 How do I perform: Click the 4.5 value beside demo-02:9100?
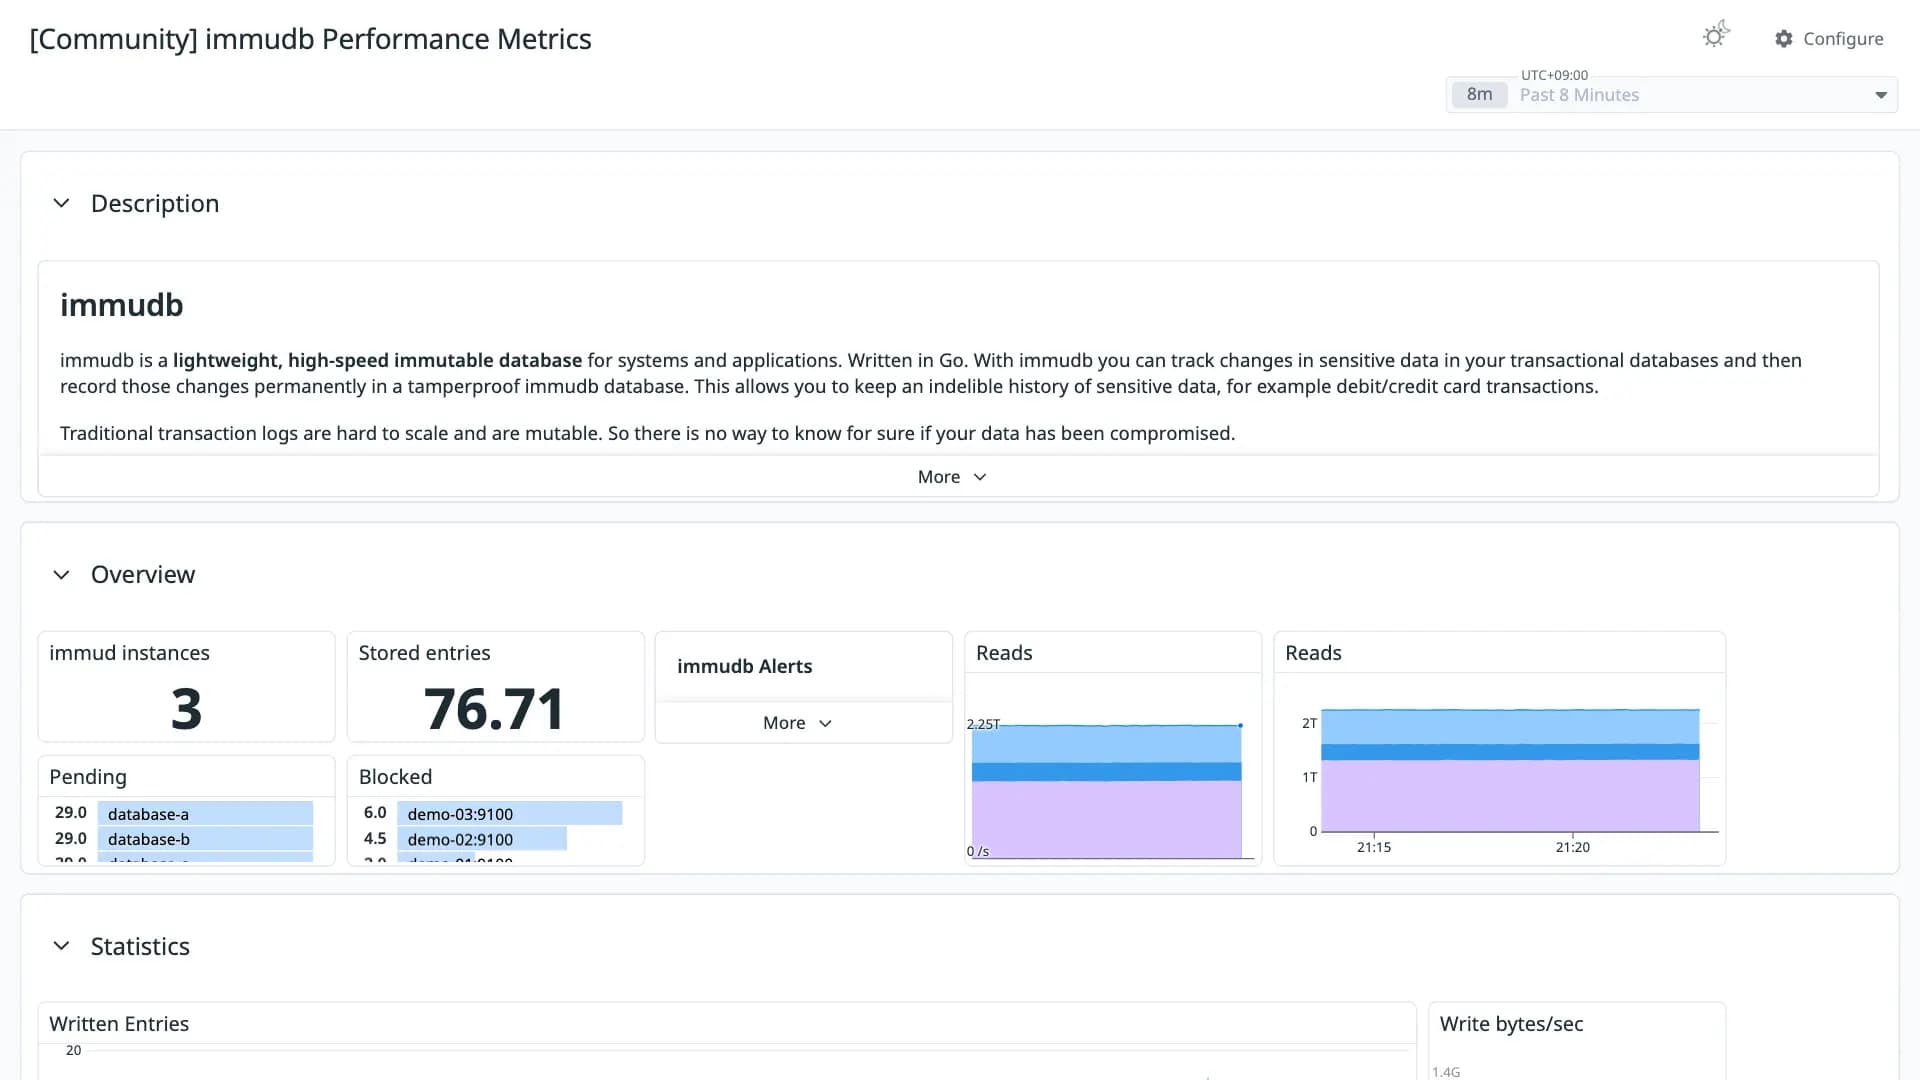(x=375, y=838)
